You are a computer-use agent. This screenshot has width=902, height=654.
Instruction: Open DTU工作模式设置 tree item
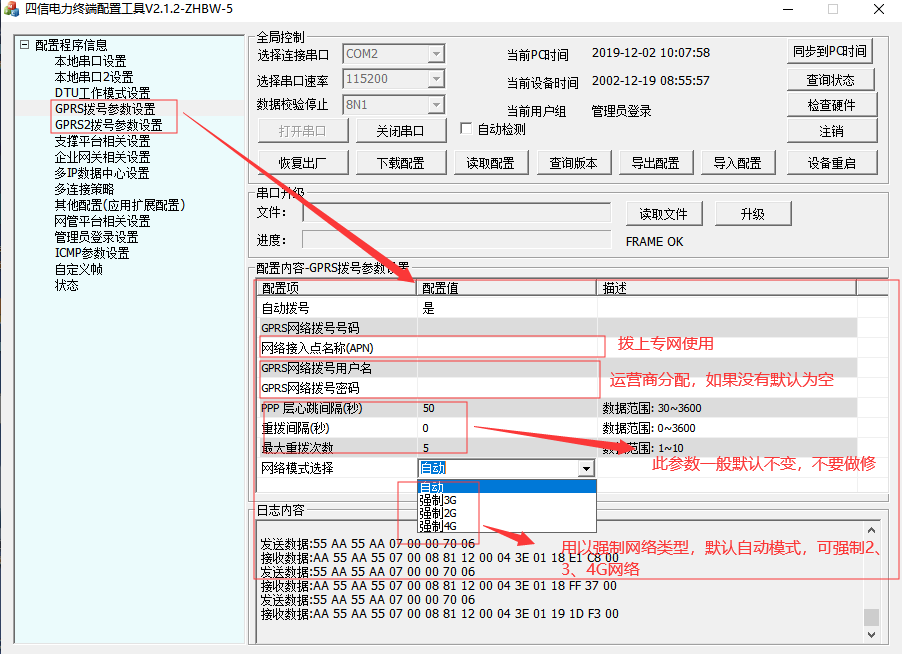click(x=102, y=93)
